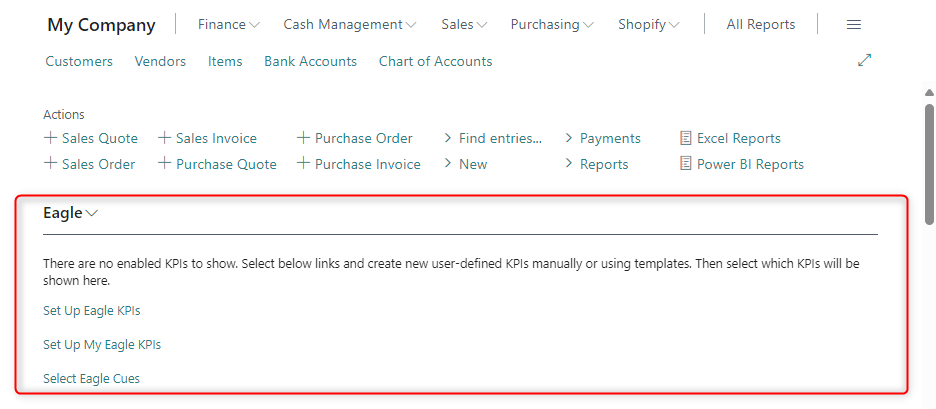Click the hamburger menu icon
This screenshot has width=936, height=409.
coord(853,24)
